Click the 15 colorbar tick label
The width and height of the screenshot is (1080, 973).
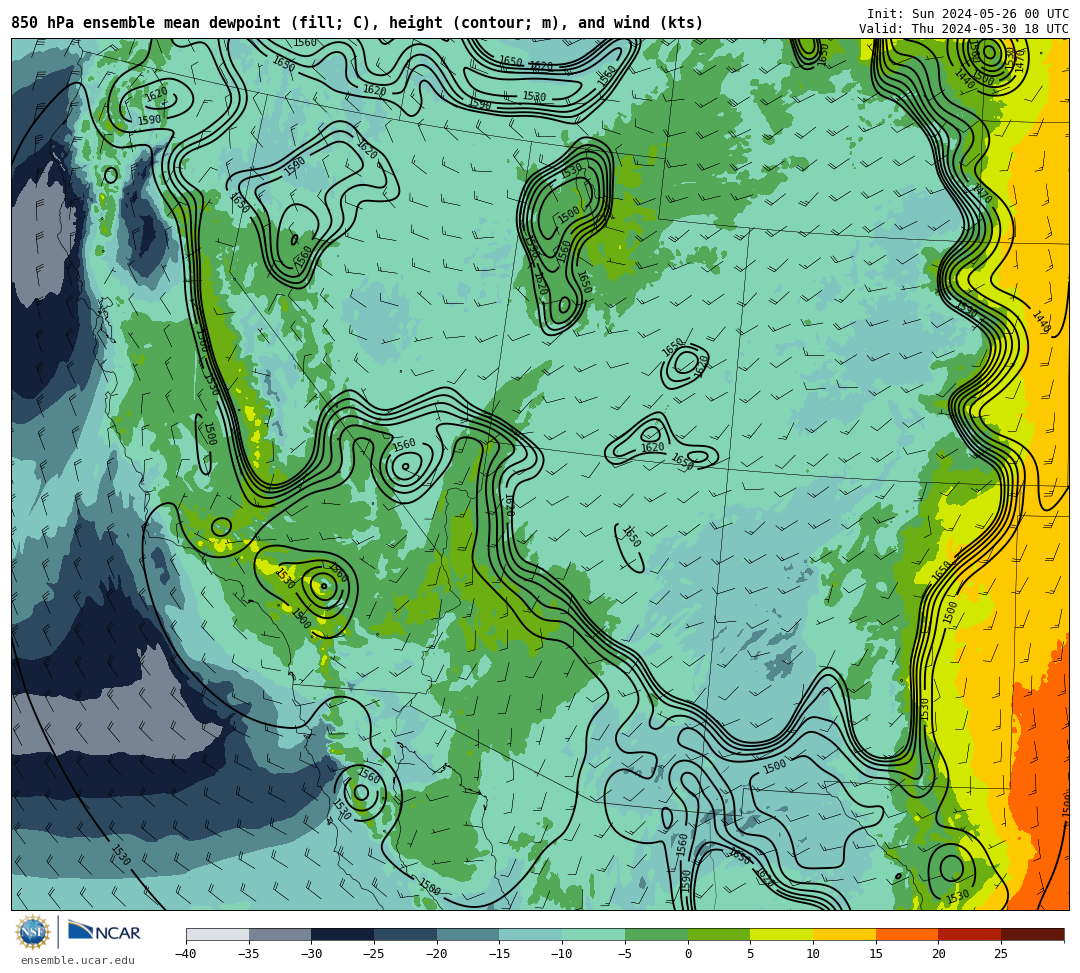click(x=876, y=954)
